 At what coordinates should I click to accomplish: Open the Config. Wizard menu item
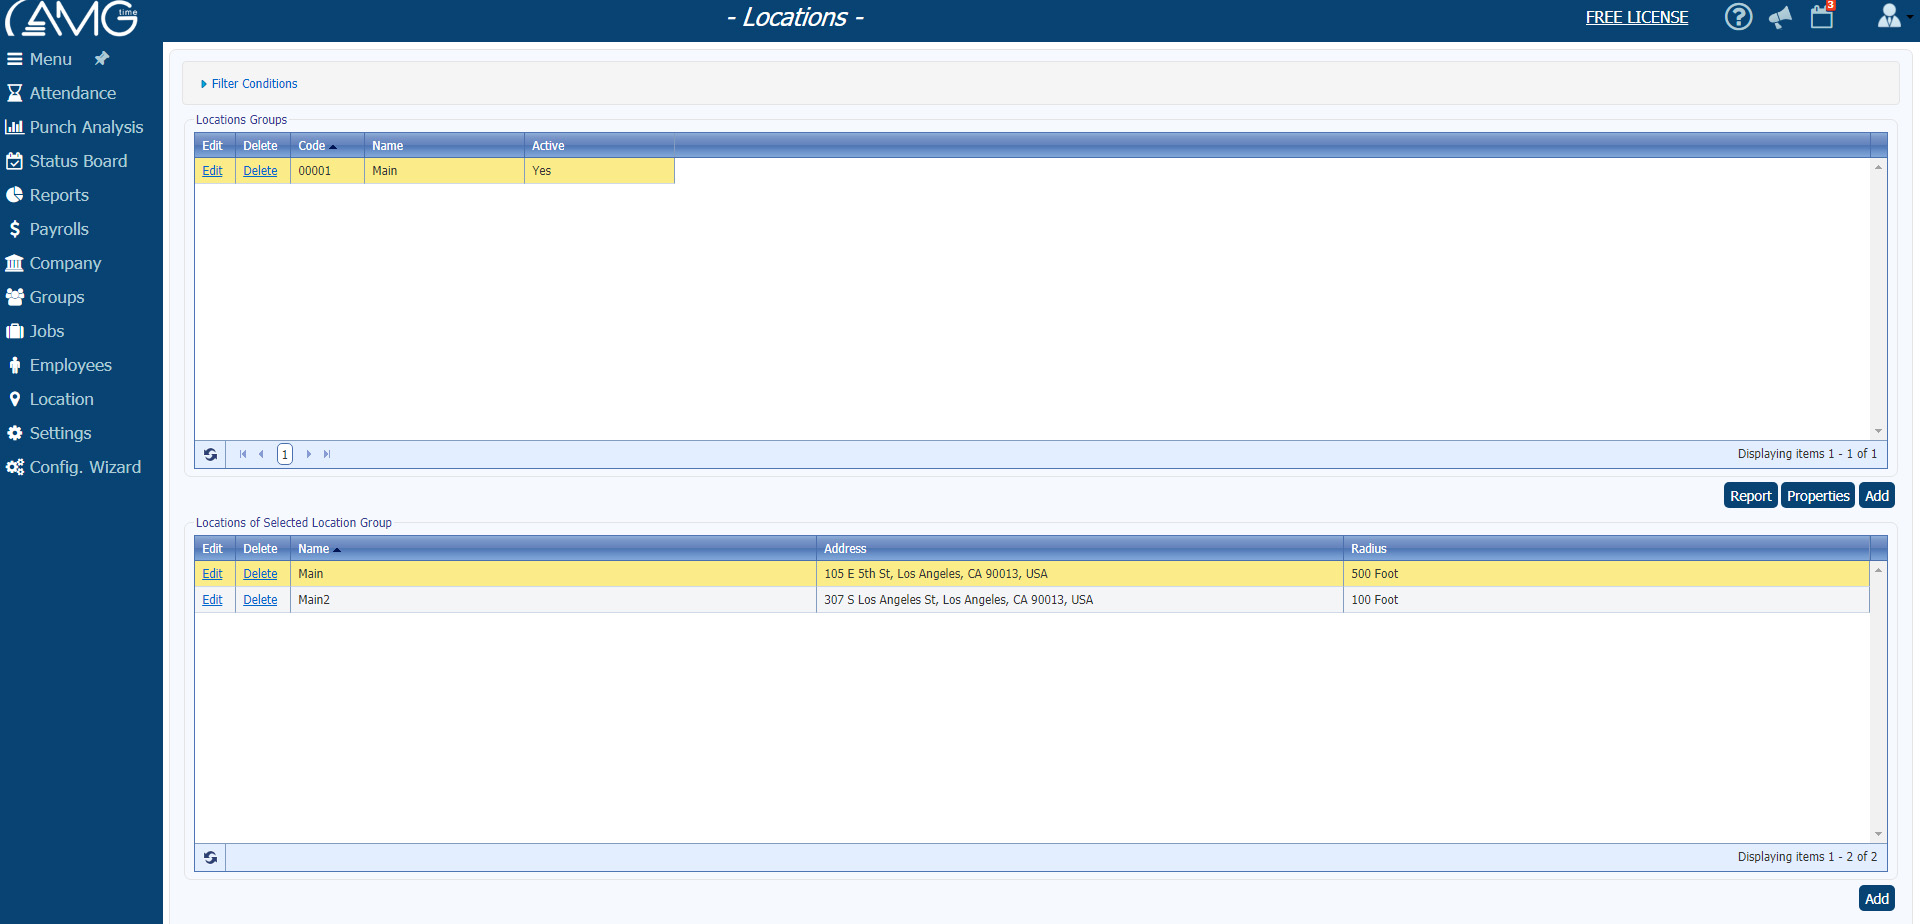(85, 467)
